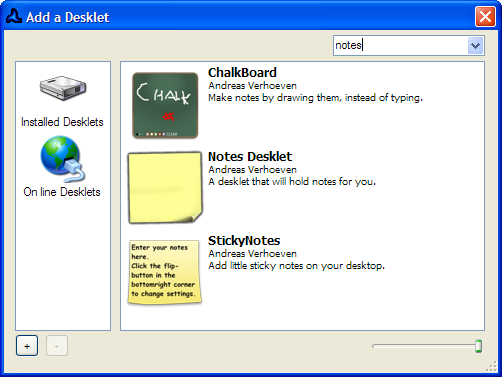Click "A desklet that will hold notes" description
Image resolution: width=502 pixels, height=377 pixels.
pyautogui.click(x=292, y=182)
